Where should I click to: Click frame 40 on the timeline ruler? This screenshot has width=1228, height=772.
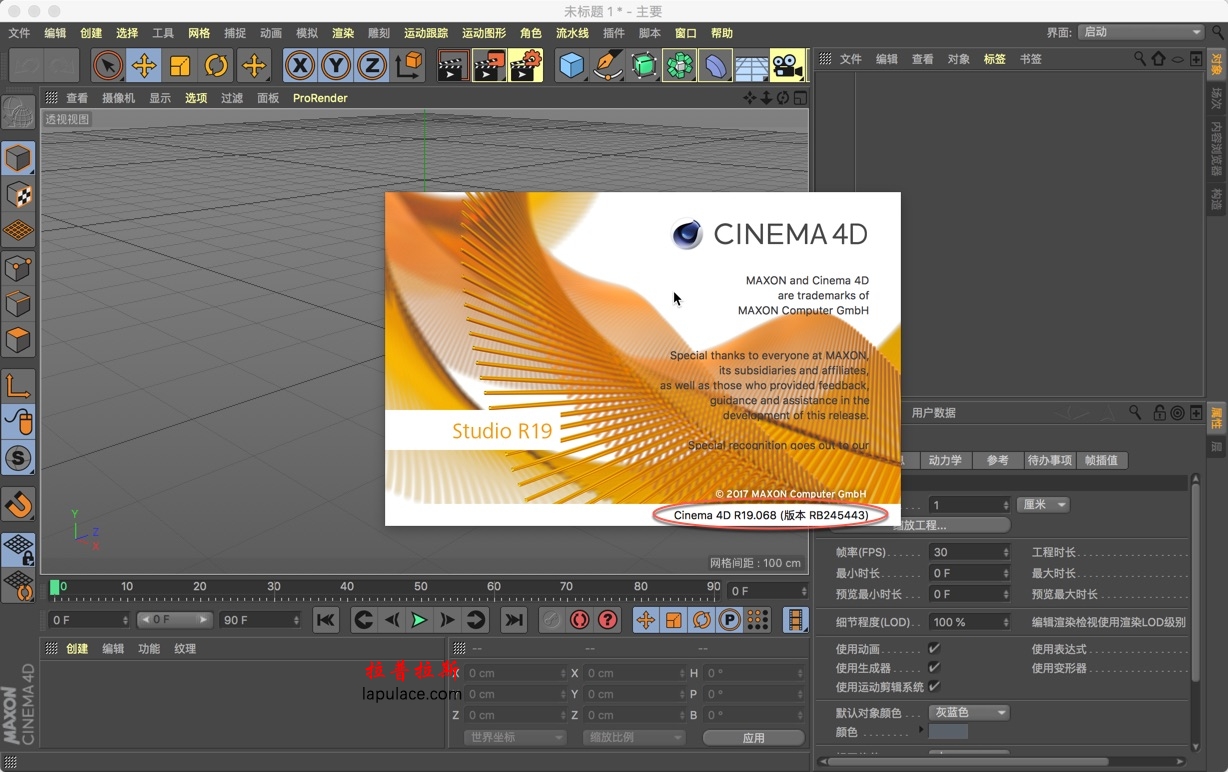[347, 587]
